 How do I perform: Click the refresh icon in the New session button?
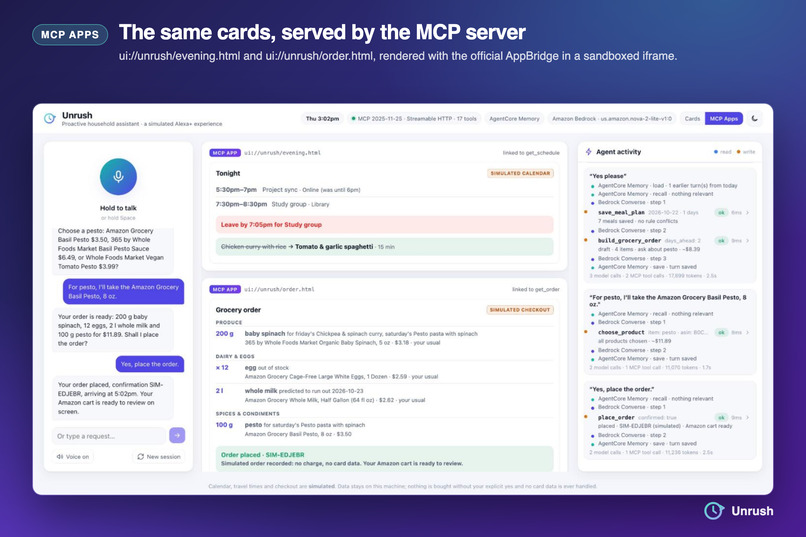140,456
